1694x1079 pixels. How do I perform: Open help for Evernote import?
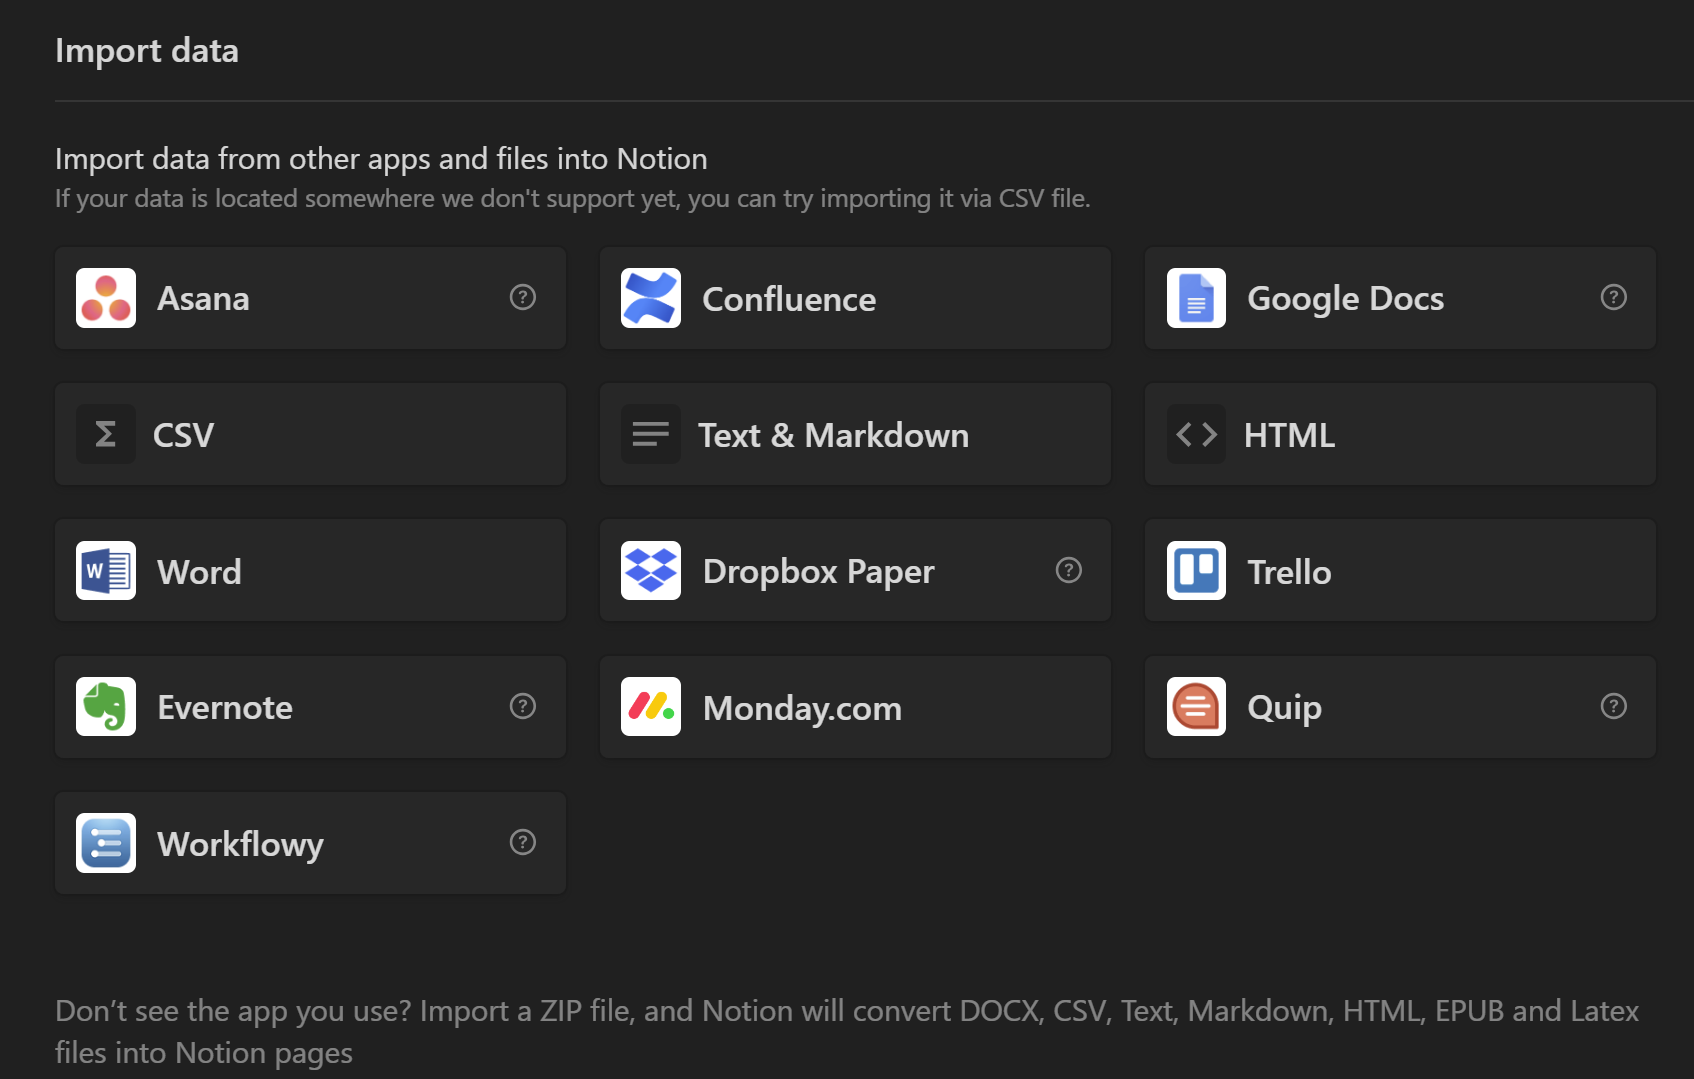[523, 706]
